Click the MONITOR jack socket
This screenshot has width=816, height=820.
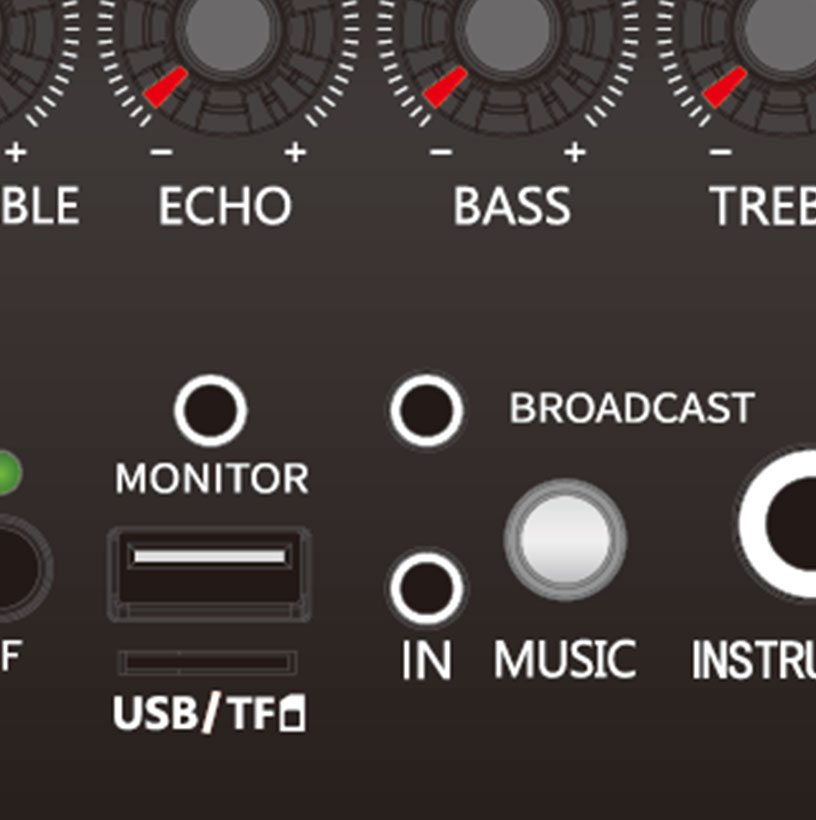210,411
